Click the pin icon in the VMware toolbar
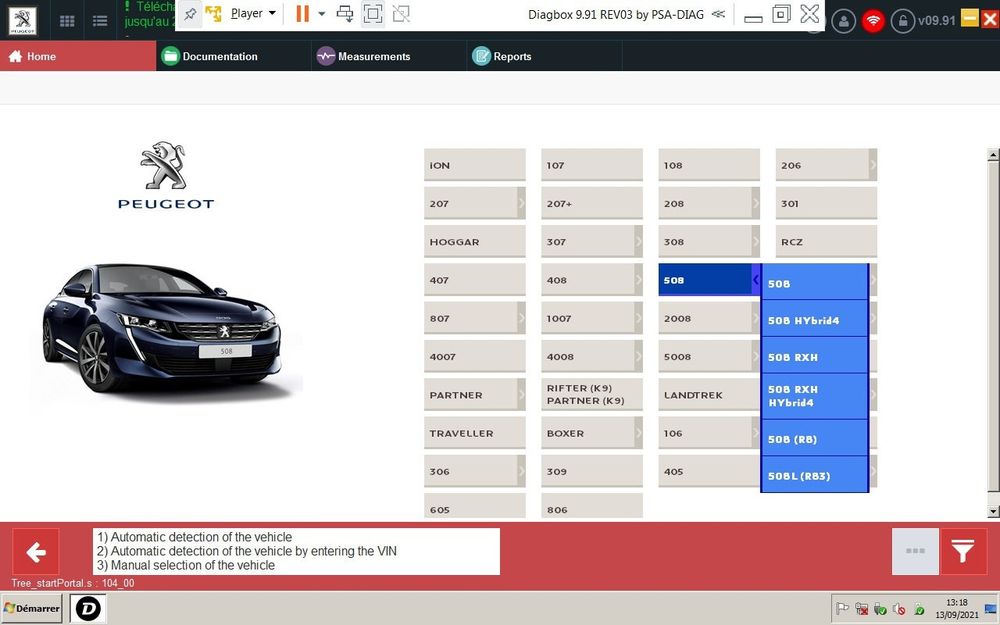1000x625 pixels. (190, 14)
